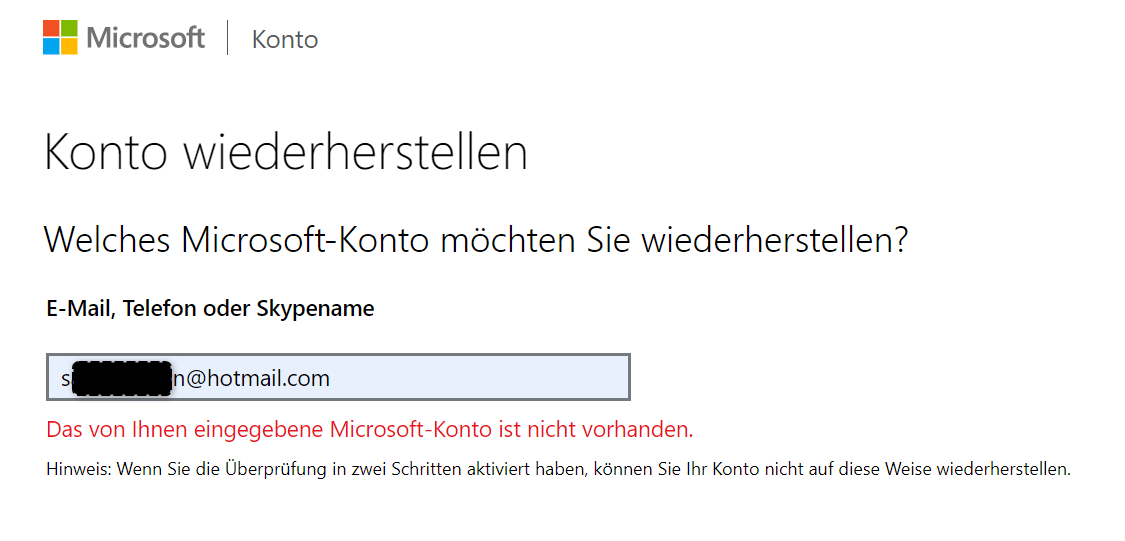Click the red square of Microsoft logo
The image size is (1125, 541).
coord(51,29)
